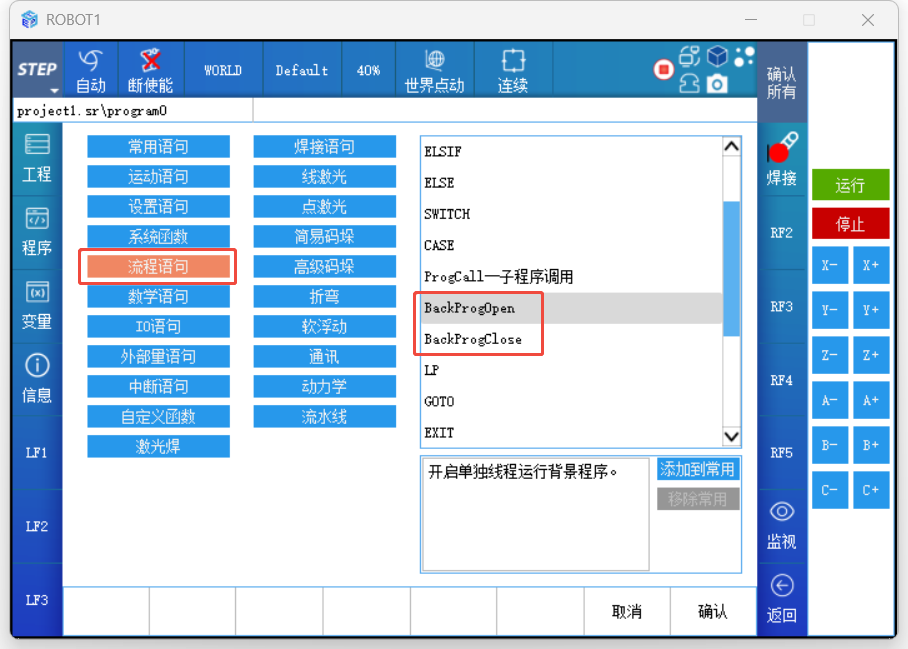Select the 运动语句 motion statements category
Viewport: 908px width, 649px height.
pyautogui.click(x=158, y=177)
